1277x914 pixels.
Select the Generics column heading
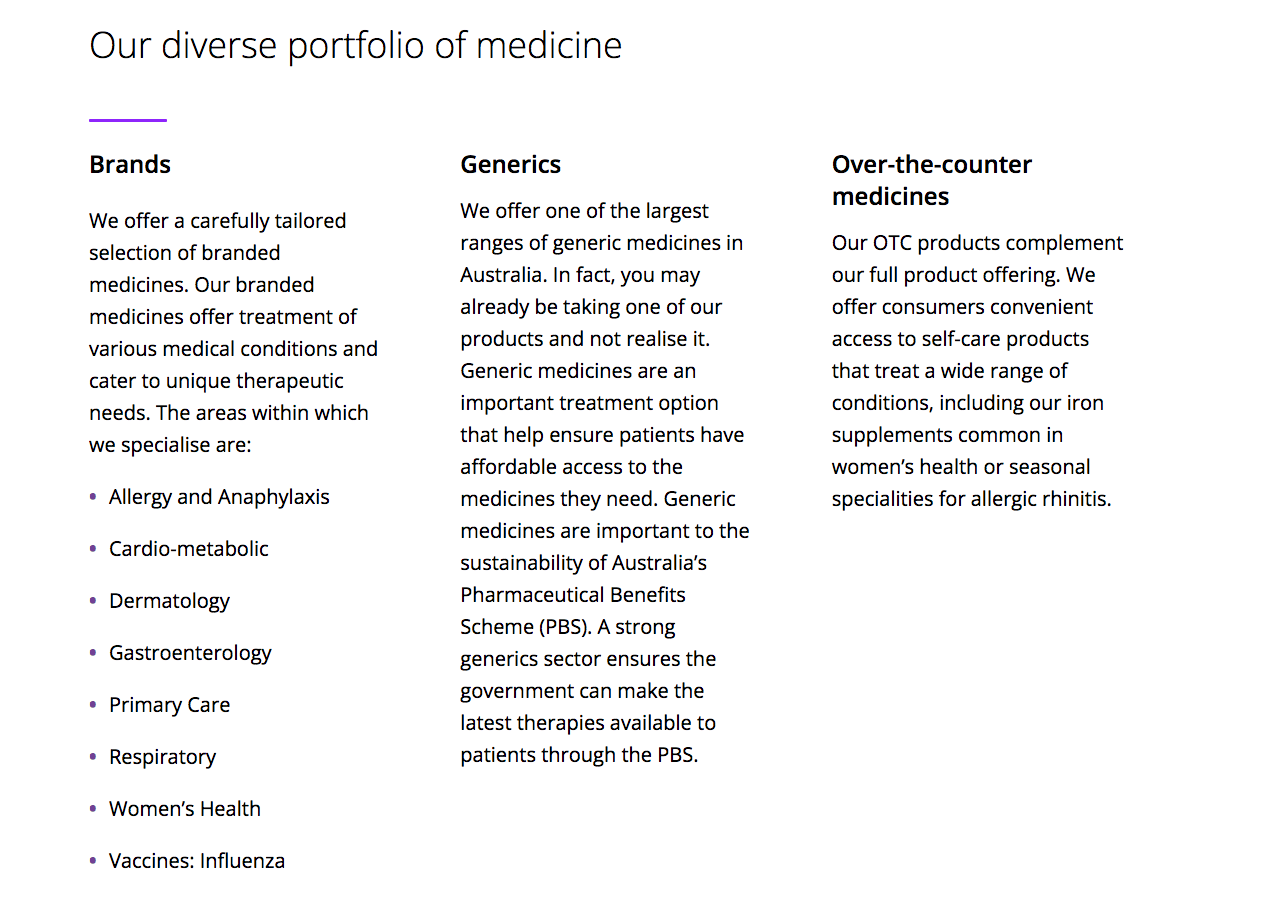[x=510, y=164]
